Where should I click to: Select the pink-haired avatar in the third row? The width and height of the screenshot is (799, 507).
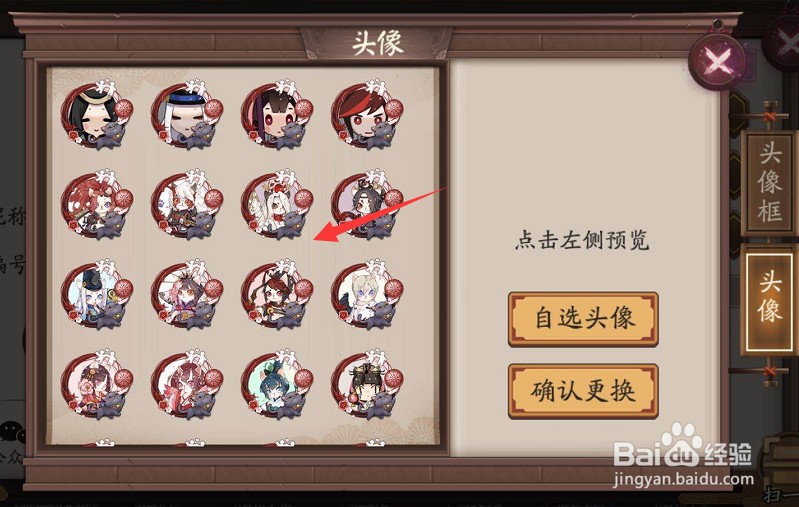tap(187, 295)
